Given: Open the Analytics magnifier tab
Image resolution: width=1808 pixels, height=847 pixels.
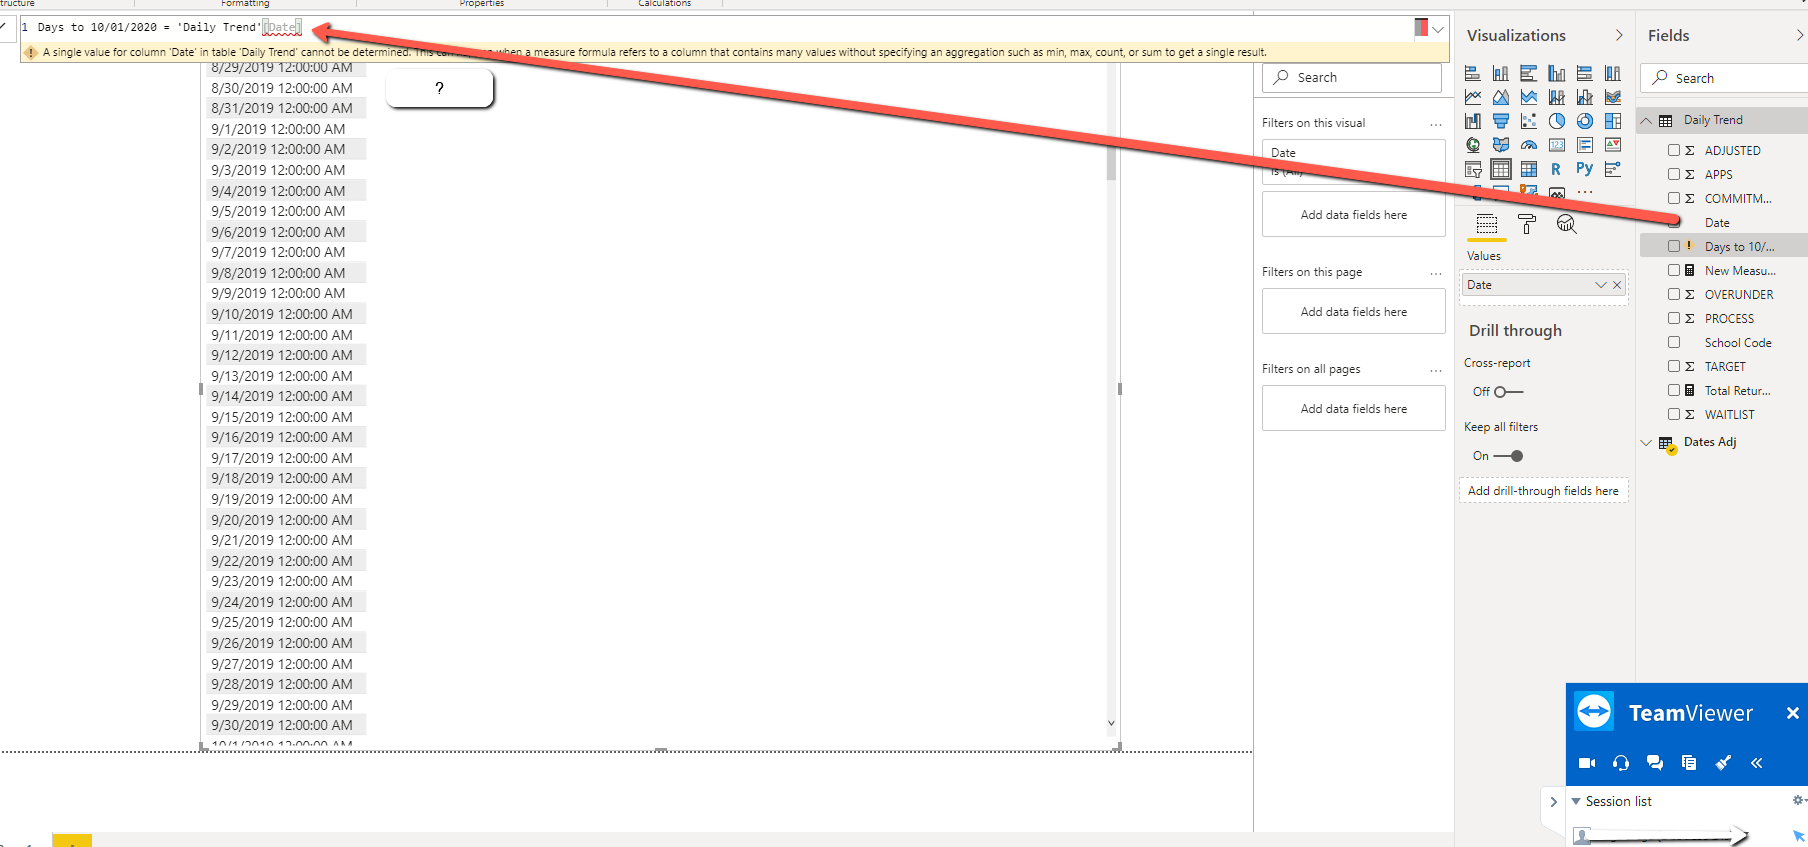Looking at the screenshot, I should [1566, 224].
